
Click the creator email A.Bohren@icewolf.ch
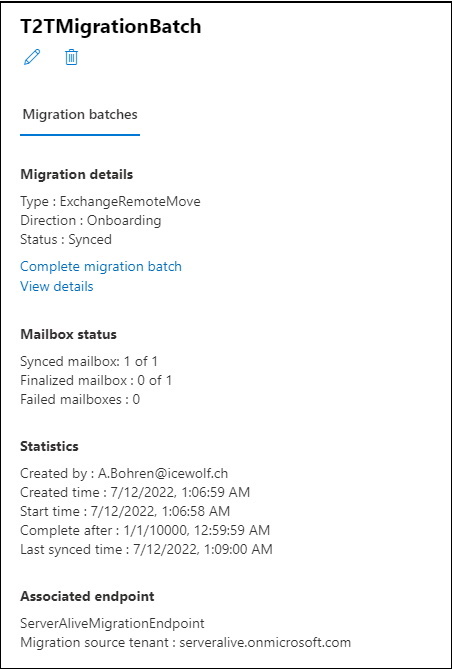tap(163, 473)
